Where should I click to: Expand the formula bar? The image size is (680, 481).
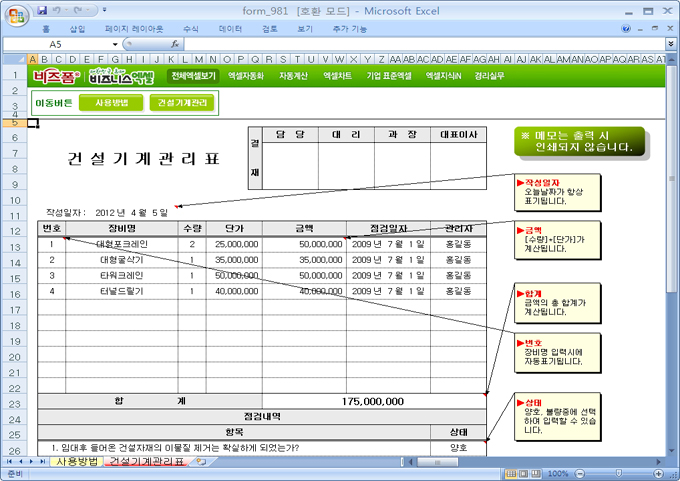(670, 44)
